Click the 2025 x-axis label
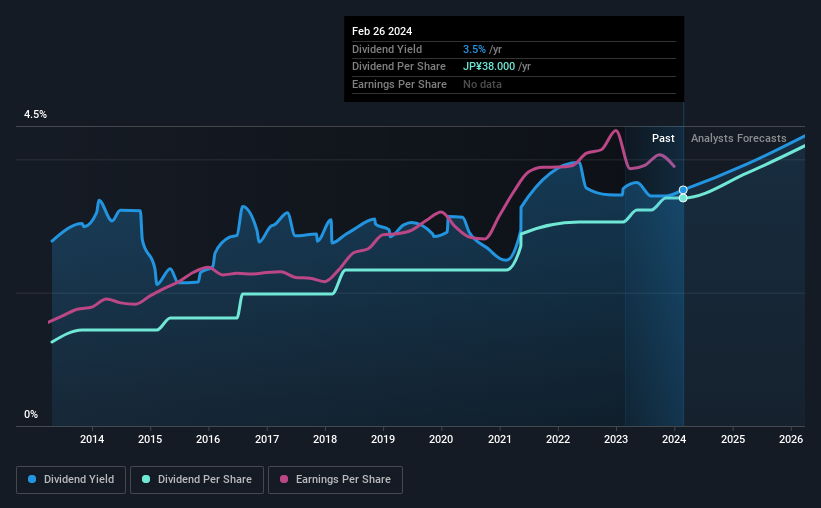Viewport: 821px width, 508px height. 733,439
